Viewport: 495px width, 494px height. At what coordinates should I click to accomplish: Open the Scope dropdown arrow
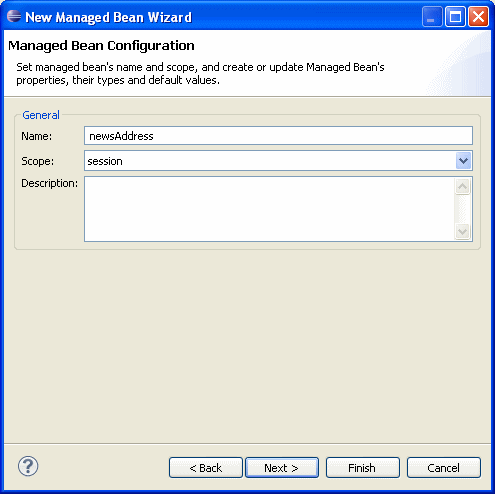[x=463, y=161]
